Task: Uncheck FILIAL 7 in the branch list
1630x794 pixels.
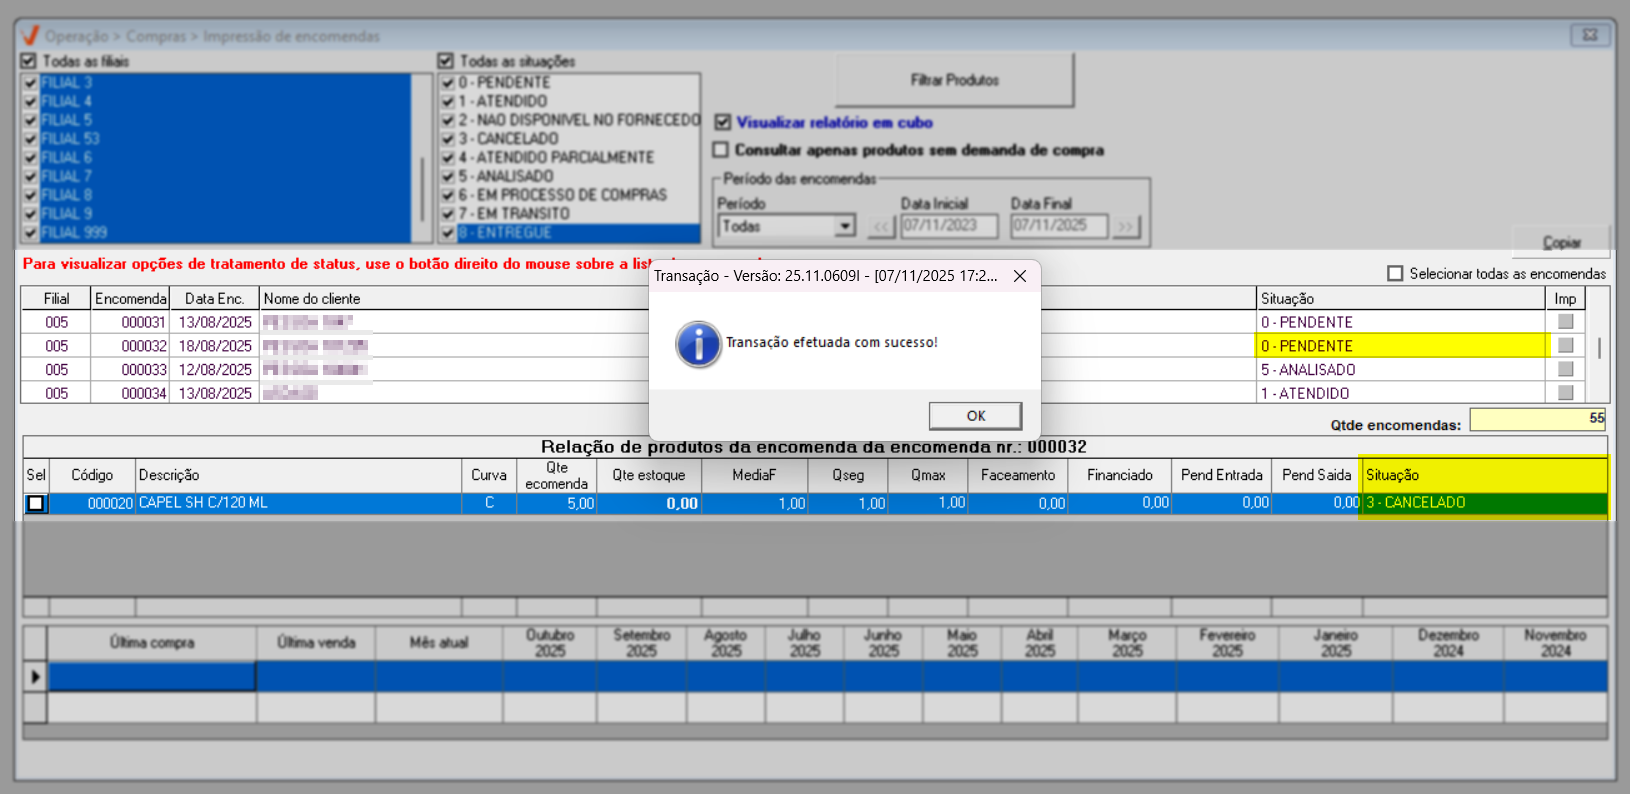Action: point(30,176)
